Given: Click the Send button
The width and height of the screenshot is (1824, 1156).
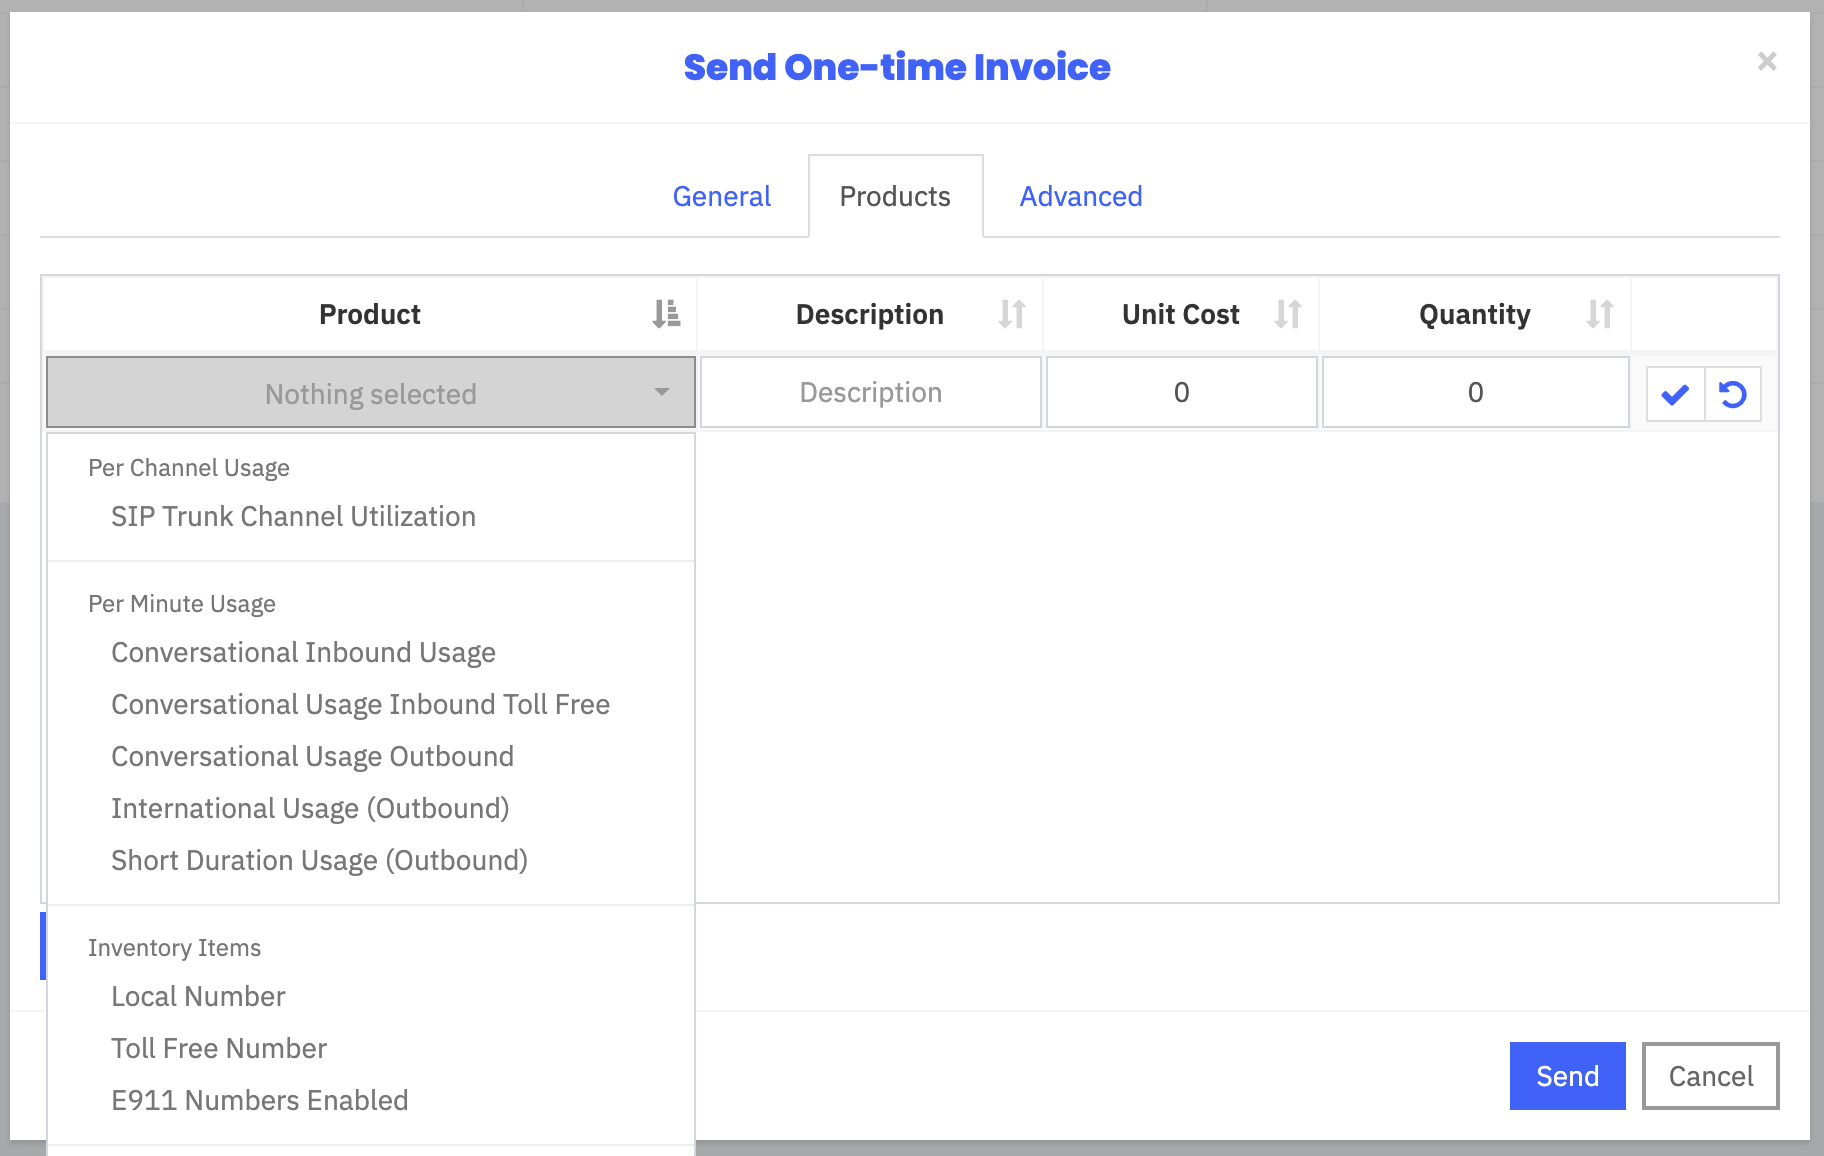Looking at the screenshot, I should point(1567,1076).
